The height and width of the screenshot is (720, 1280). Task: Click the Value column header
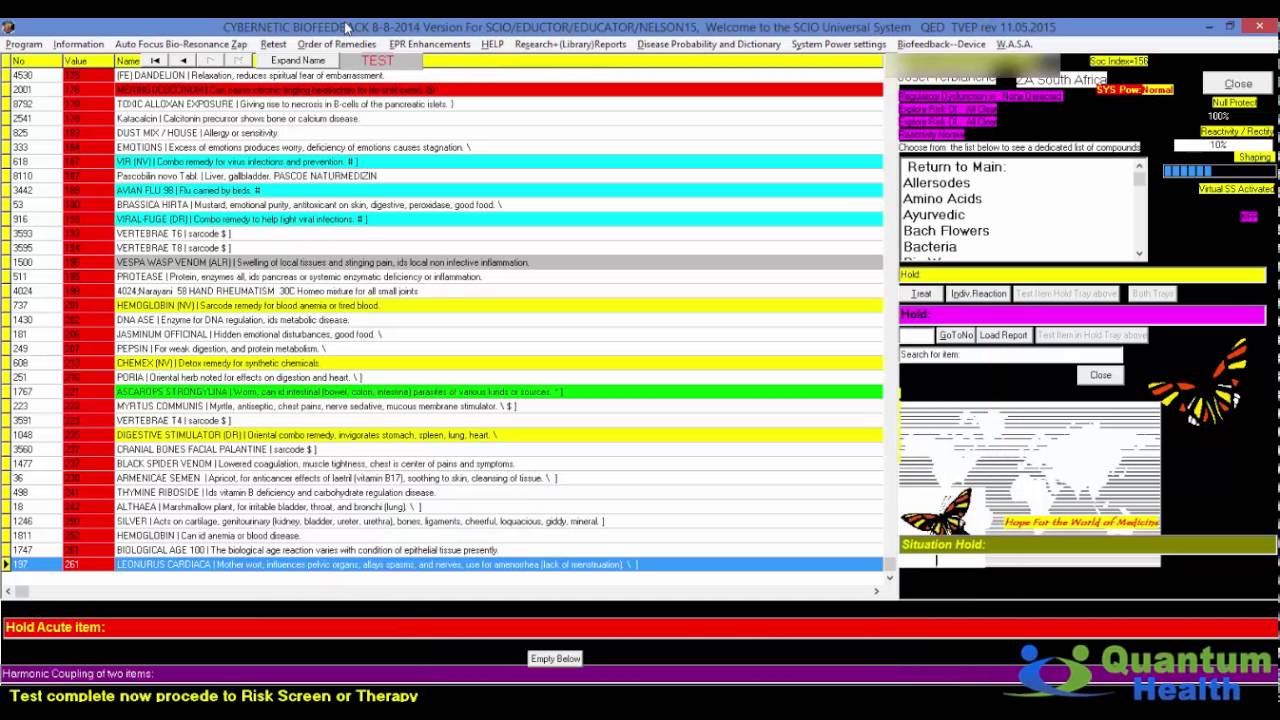pyautogui.click(x=87, y=61)
